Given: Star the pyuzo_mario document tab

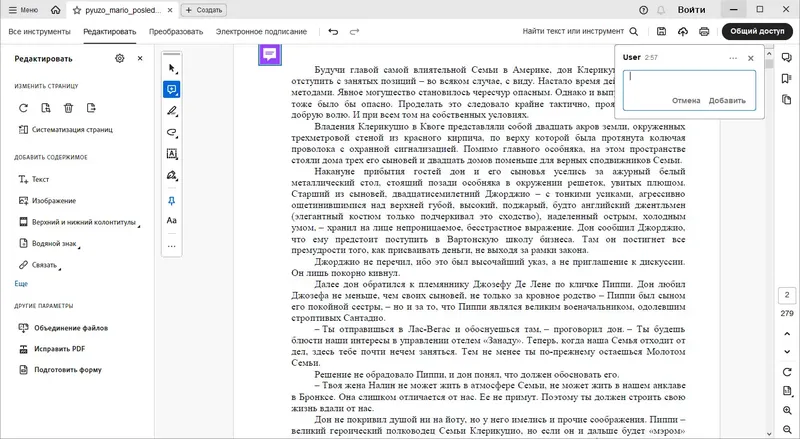Looking at the screenshot, I should pyautogui.click(x=77, y=10).
